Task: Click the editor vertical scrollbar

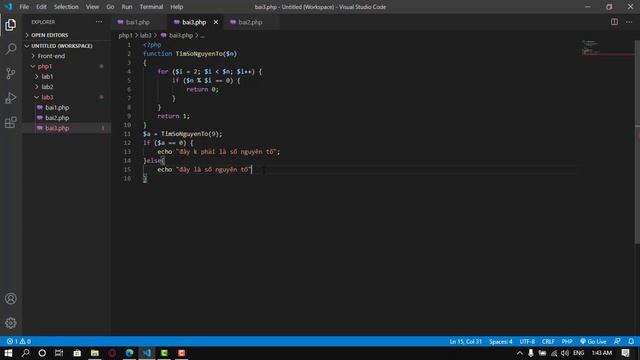Action: (637, 143)
